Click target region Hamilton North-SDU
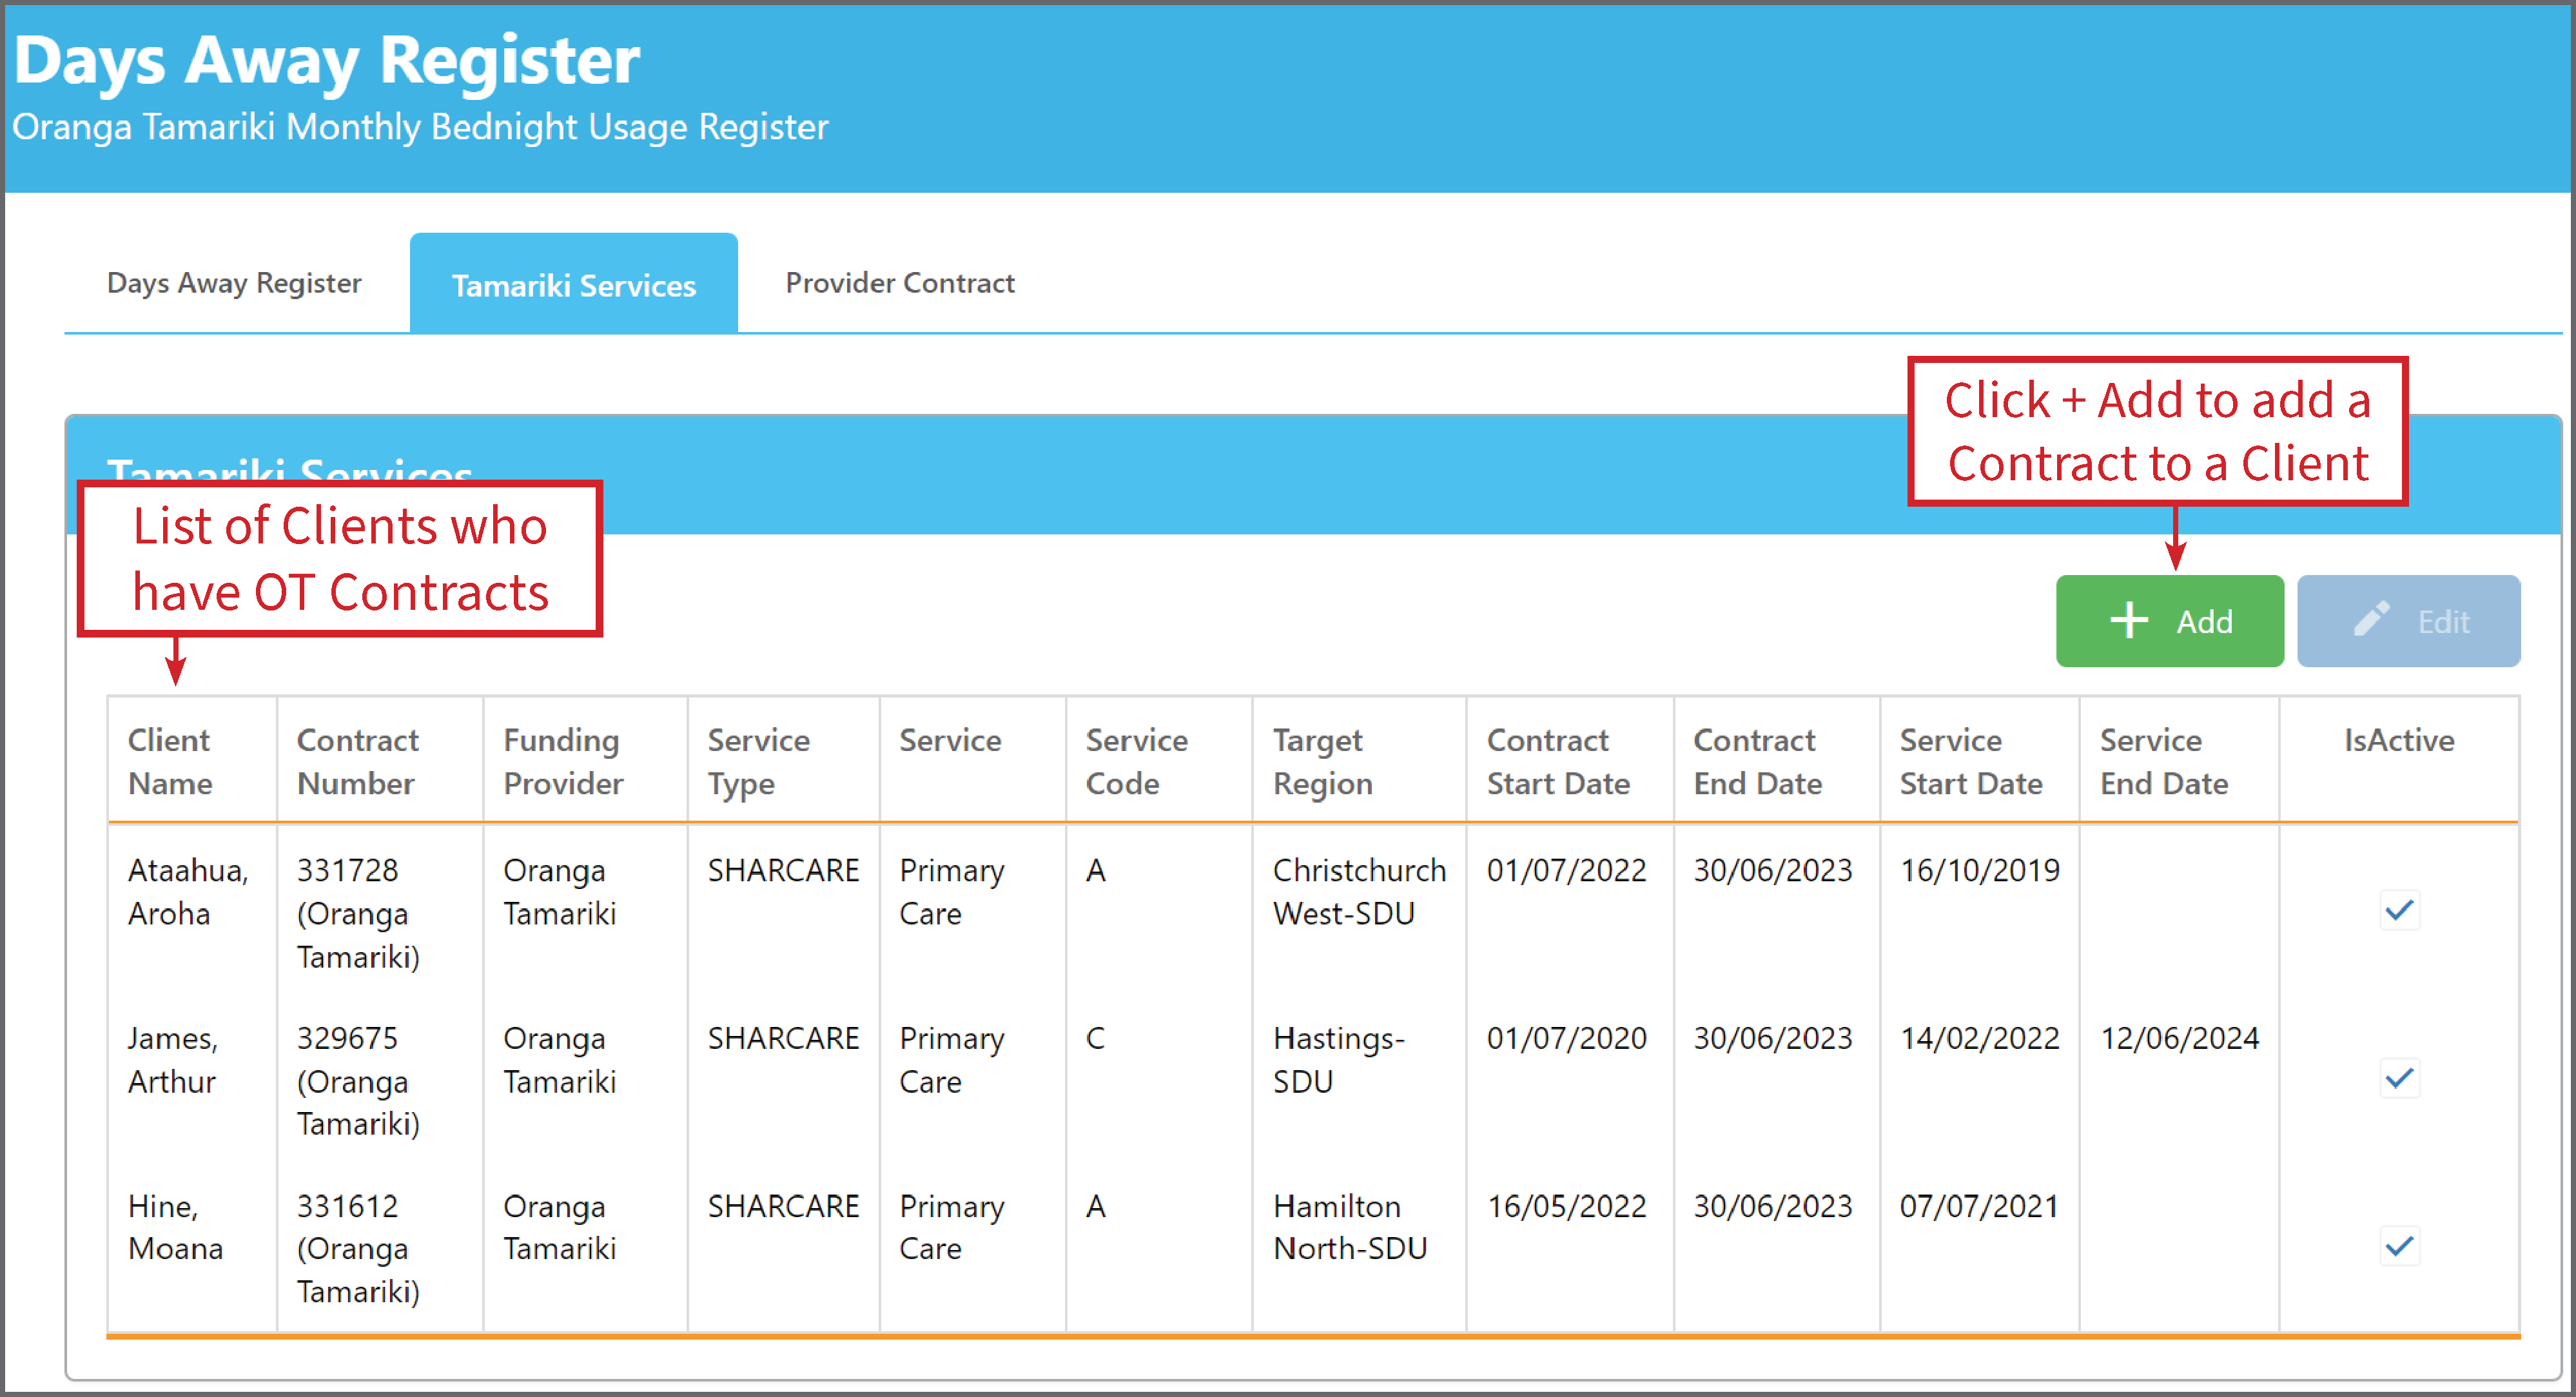The height and width of the screenshot is (1397, 2576). tap(1350, 1227)
